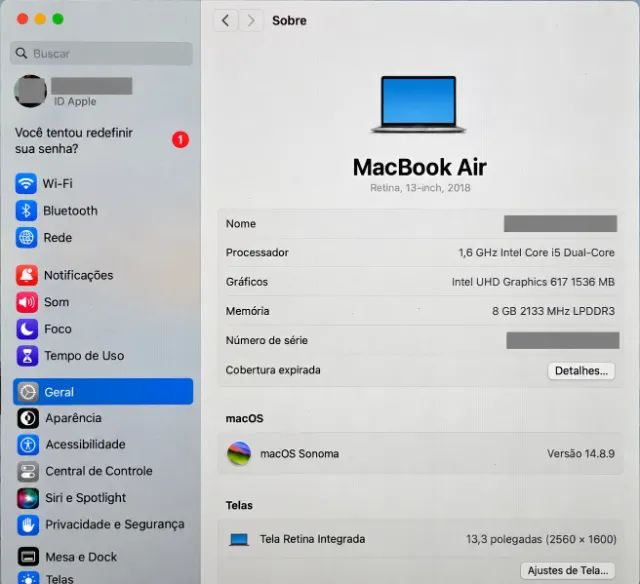This screenshot has height=584, width=640.
Task: Select the Bluetooth sidebar label
Action: (70, 211)
